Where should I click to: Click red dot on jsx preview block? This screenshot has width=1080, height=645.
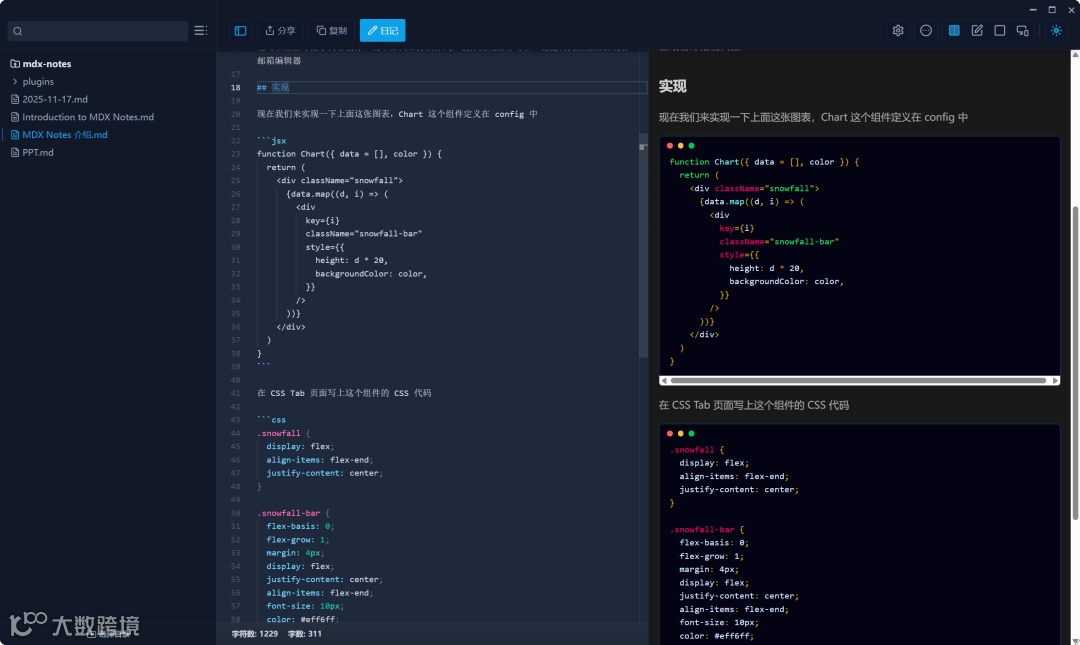pos(669,145)
